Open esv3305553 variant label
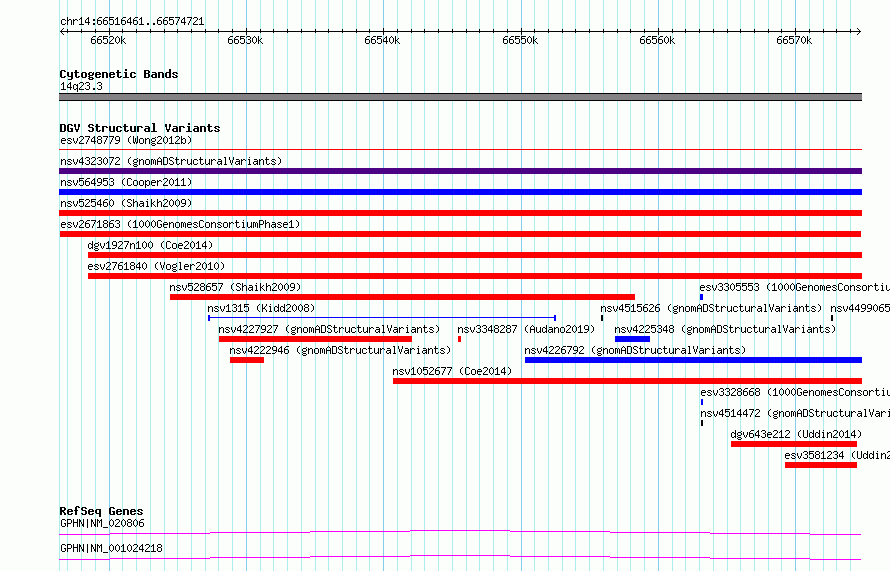The image size is (890, 571). point(795,287)
